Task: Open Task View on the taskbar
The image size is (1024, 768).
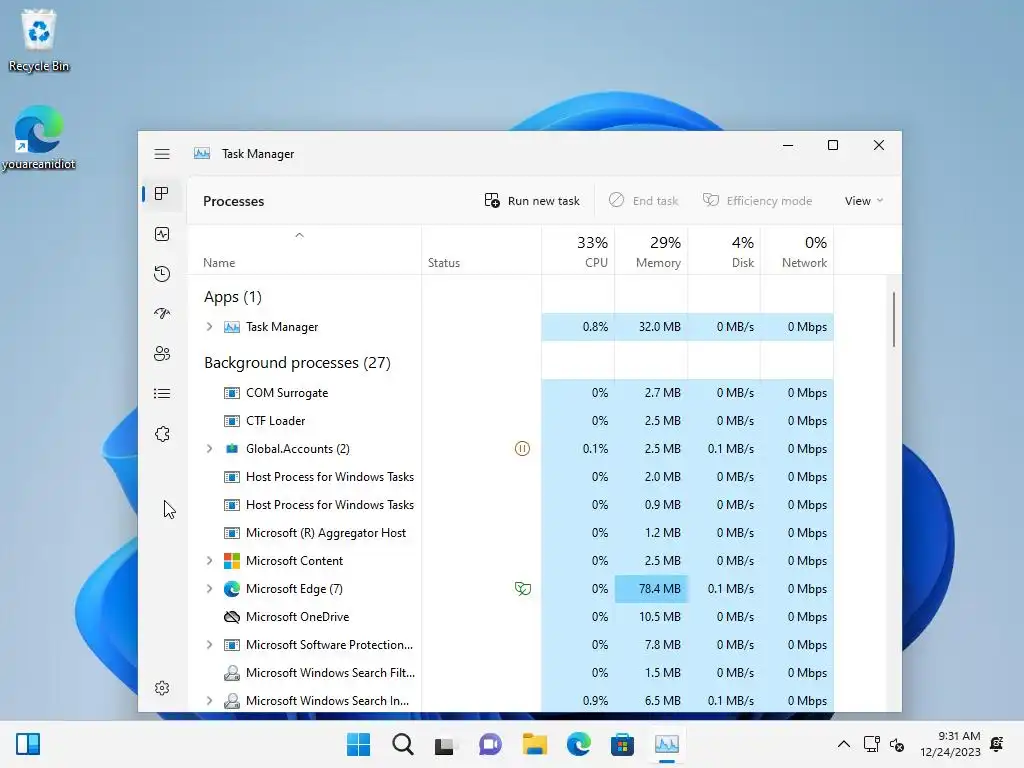Action: click(x=445, y=744)
